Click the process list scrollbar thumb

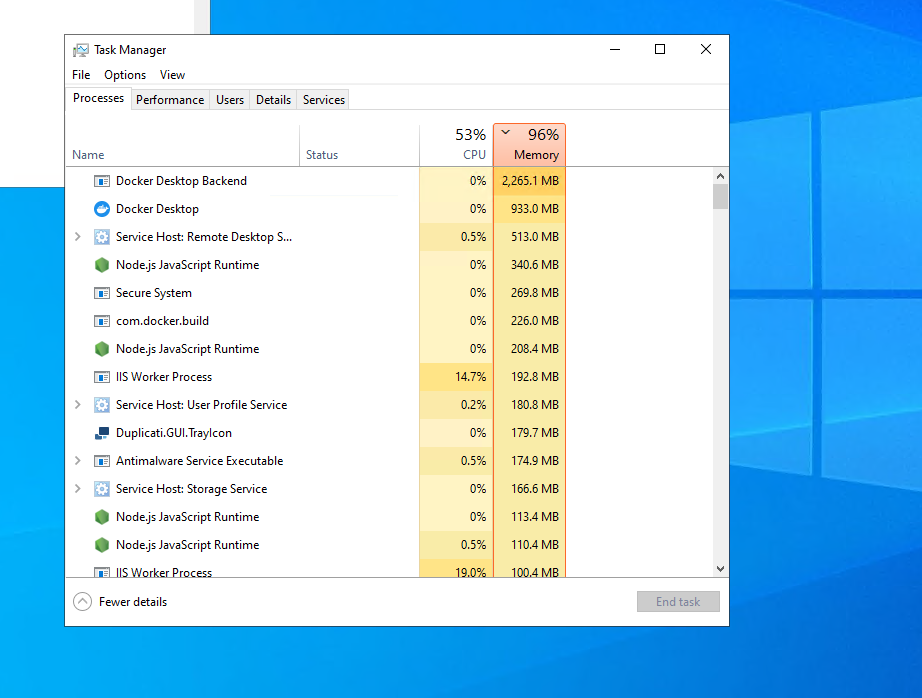pyautogui.click(x=720, y=196)
